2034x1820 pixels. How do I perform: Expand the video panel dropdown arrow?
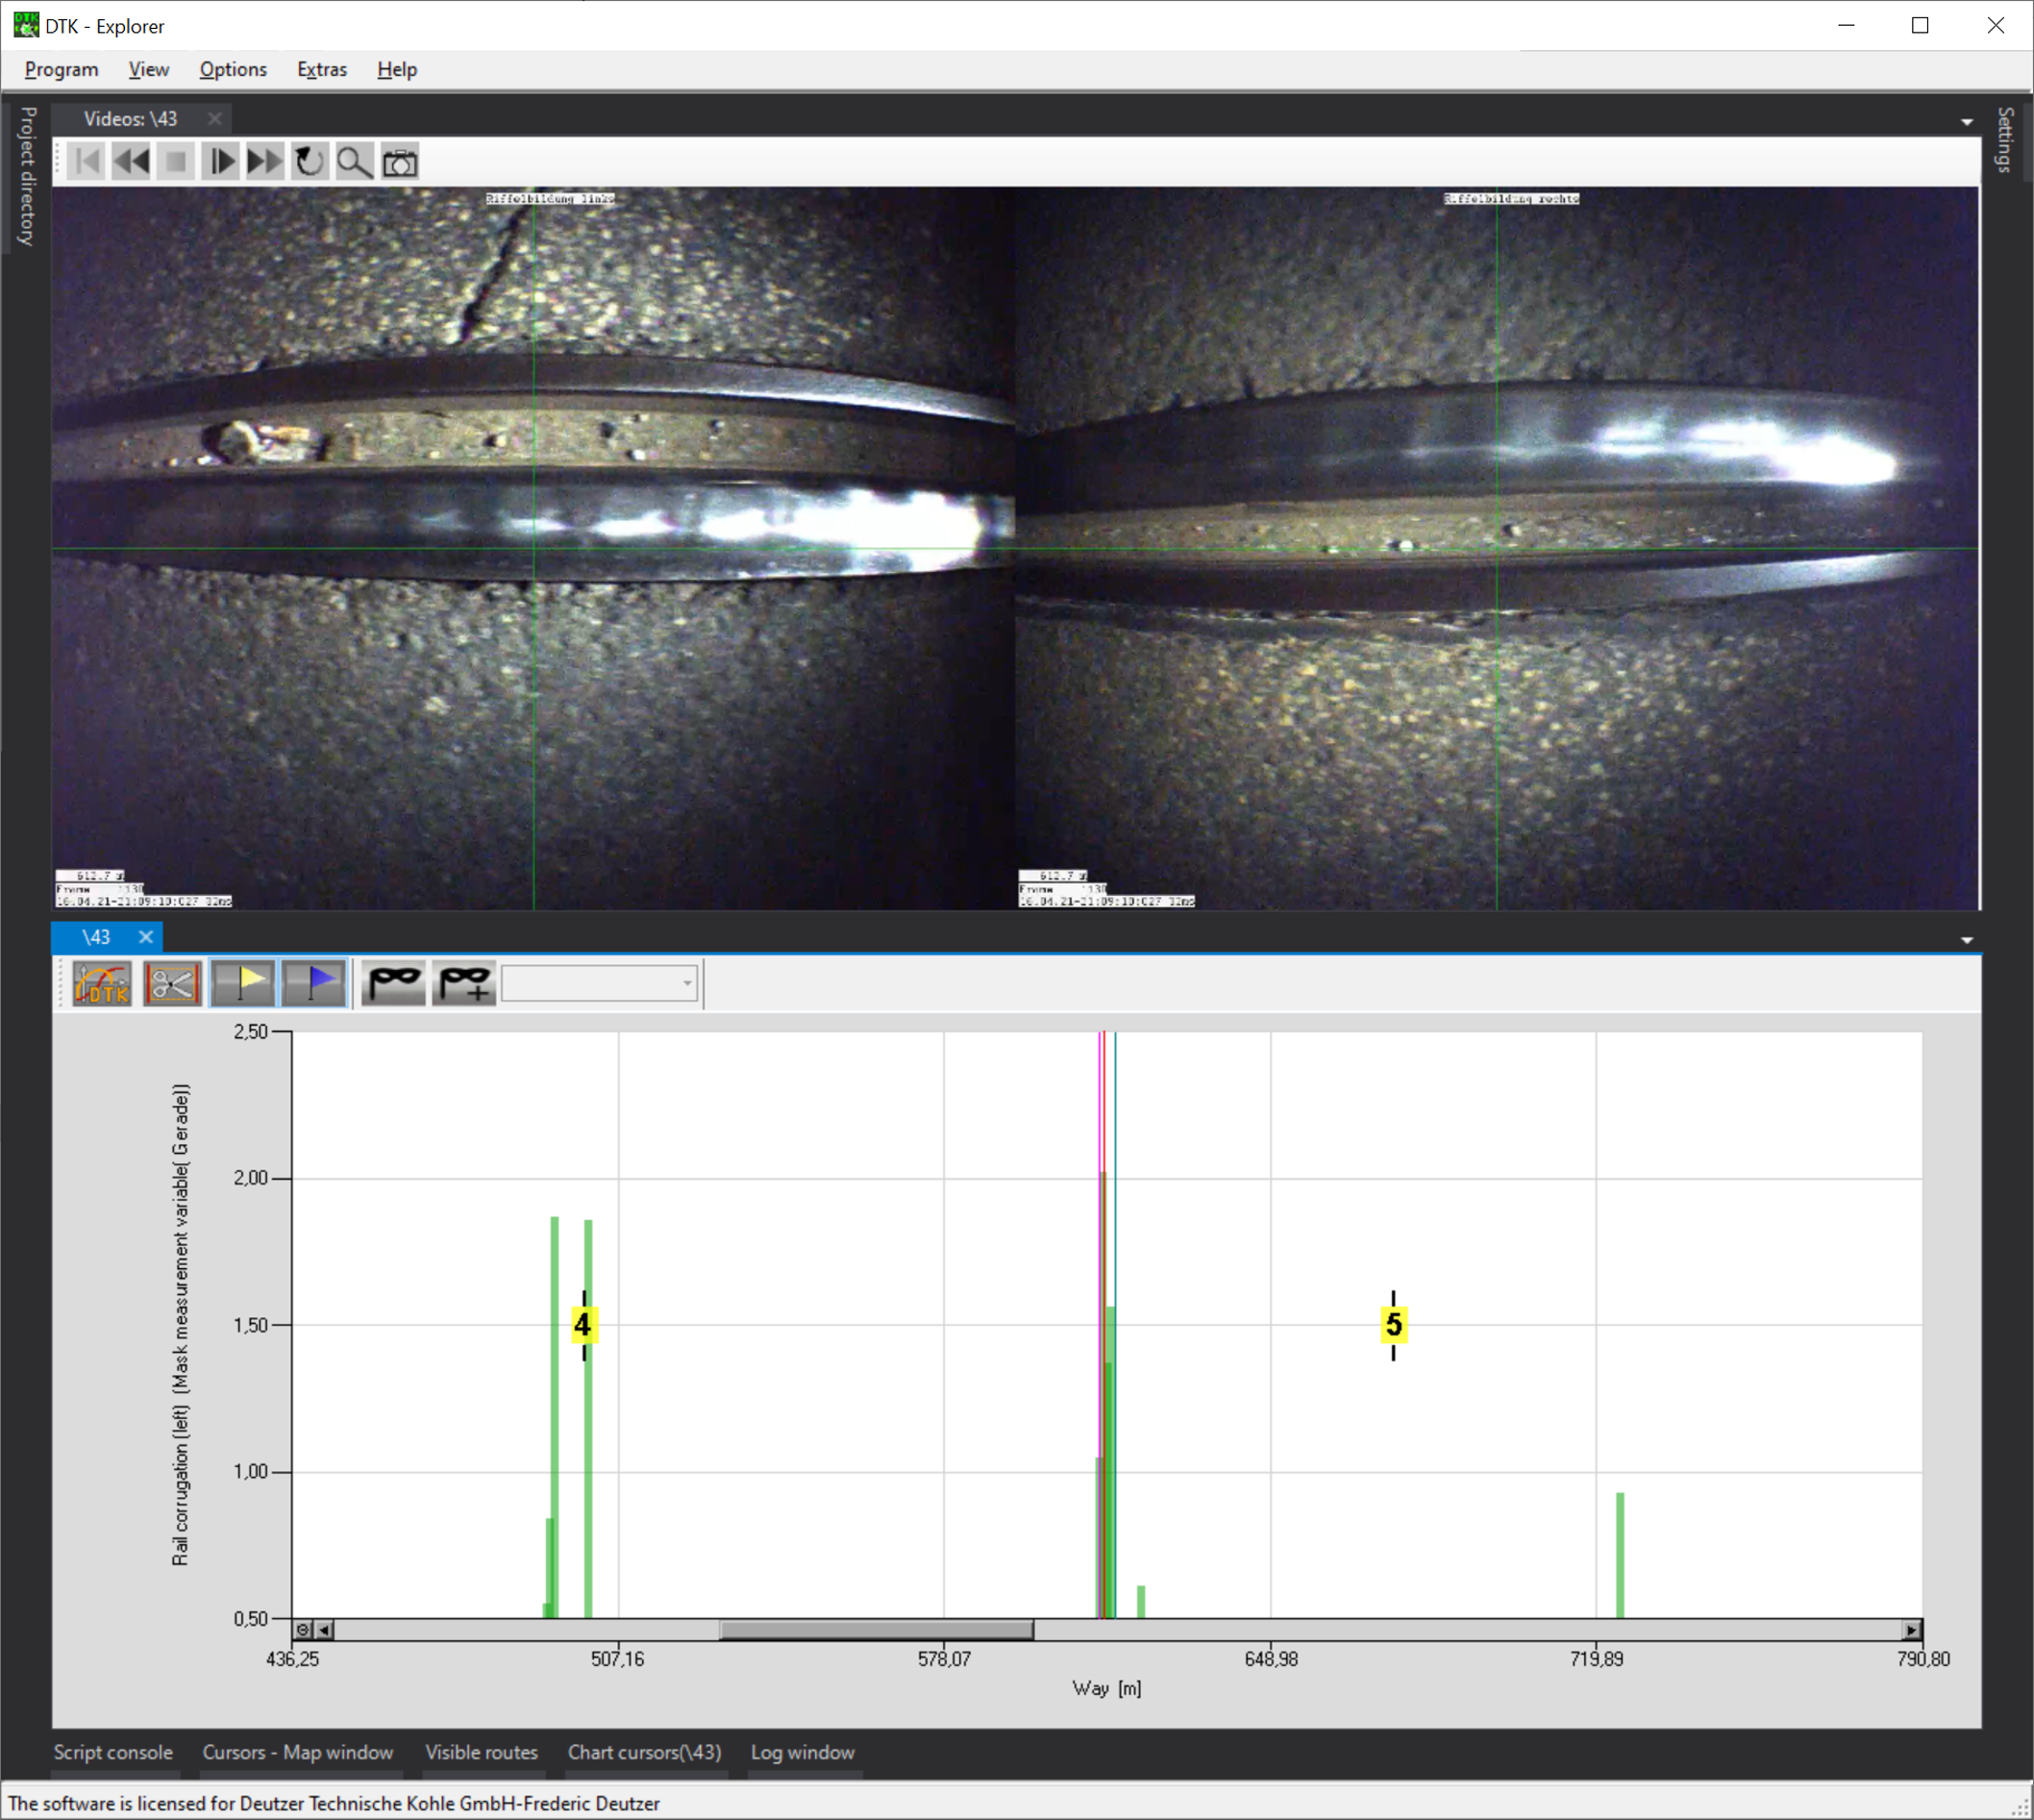click(1966, 122)
